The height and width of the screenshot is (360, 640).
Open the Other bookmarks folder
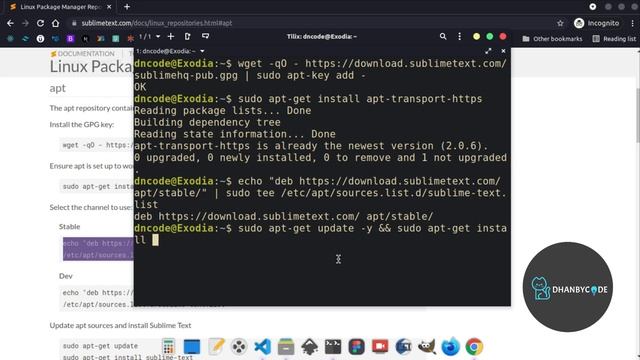(552, 39)
